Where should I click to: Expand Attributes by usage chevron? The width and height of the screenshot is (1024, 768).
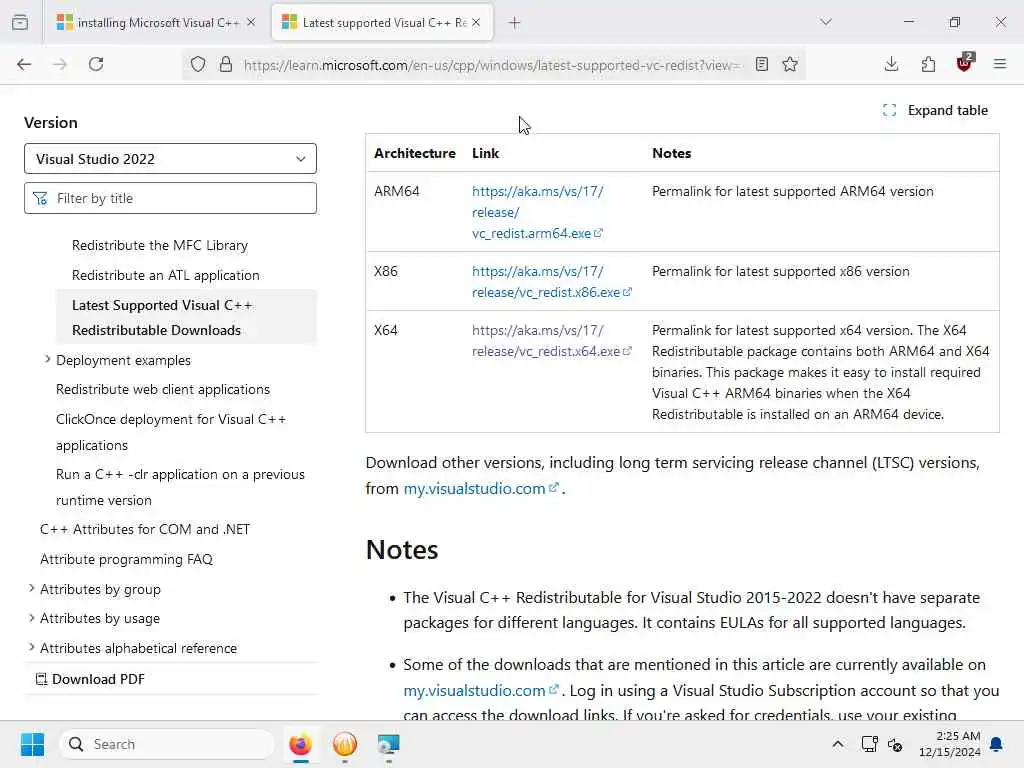pos(31,618)
